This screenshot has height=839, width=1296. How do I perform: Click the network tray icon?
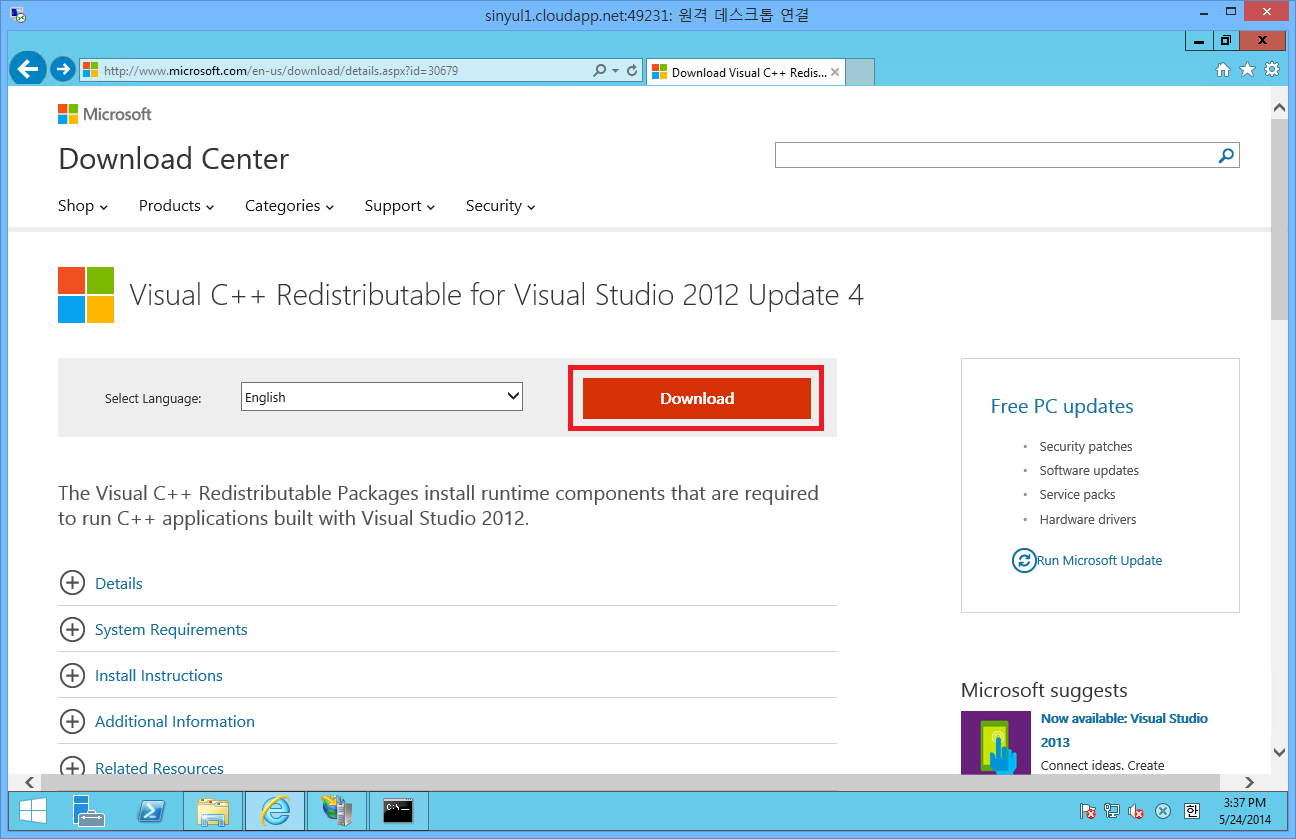(1112, 811)
